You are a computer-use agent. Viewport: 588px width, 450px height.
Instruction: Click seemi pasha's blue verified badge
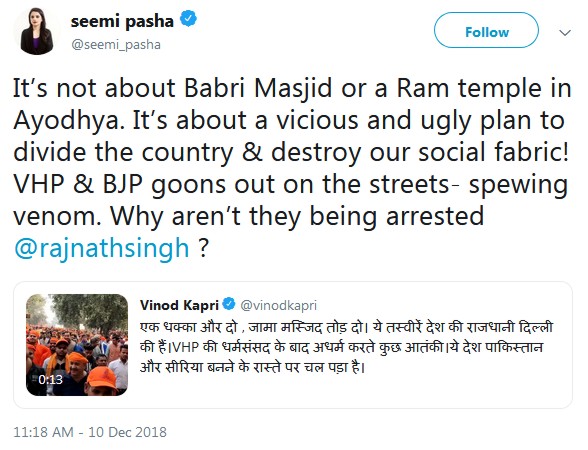pos(188,19)
